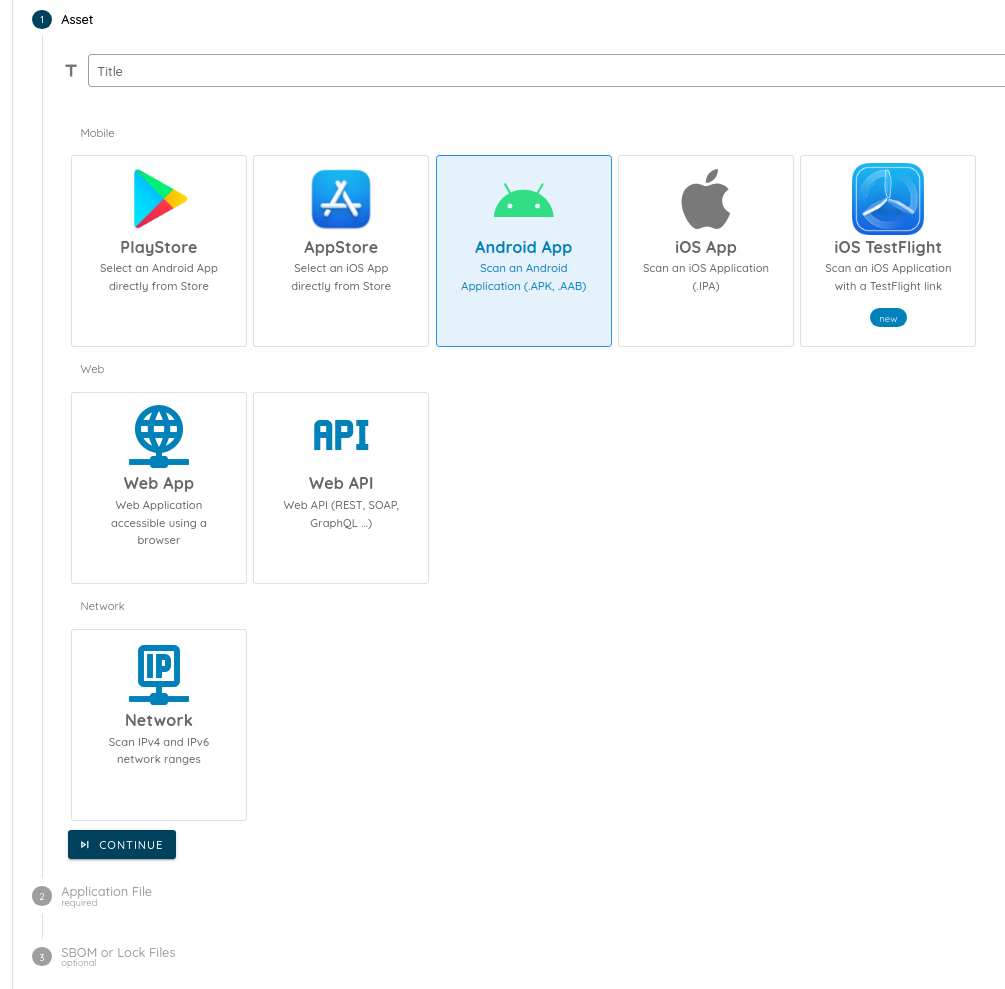Select the AppStore card heading

pos(341,247)
